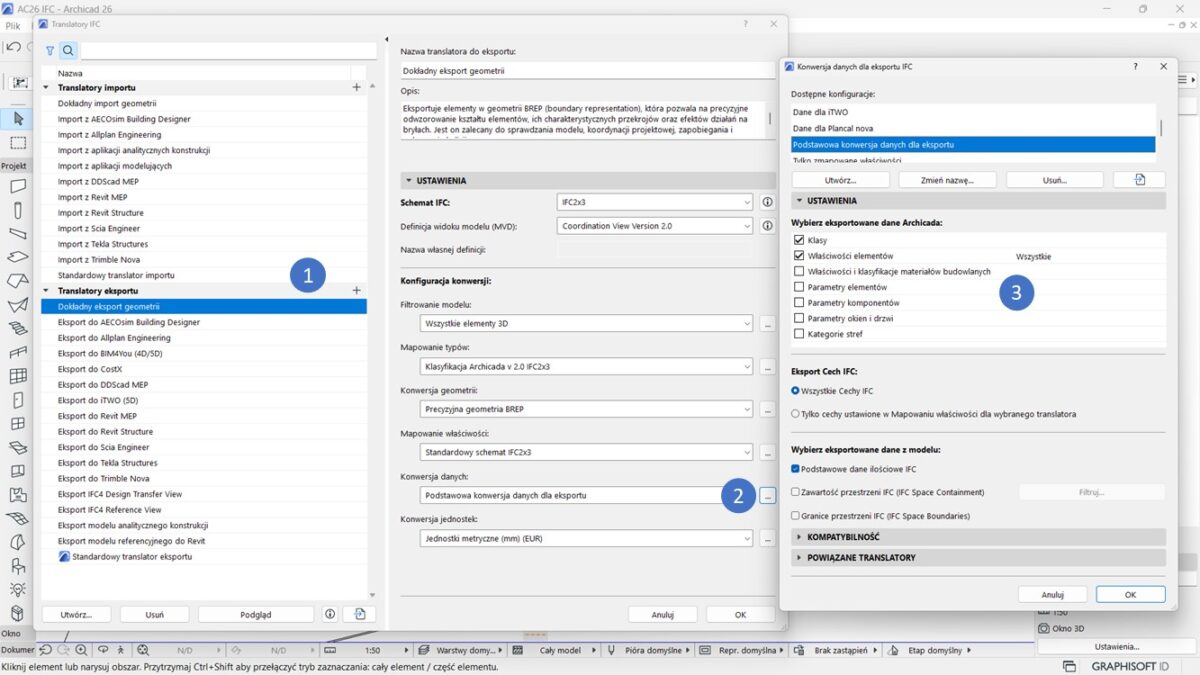
Task: Select the Column tool in the toolbox
Action: tap(18, 211)
